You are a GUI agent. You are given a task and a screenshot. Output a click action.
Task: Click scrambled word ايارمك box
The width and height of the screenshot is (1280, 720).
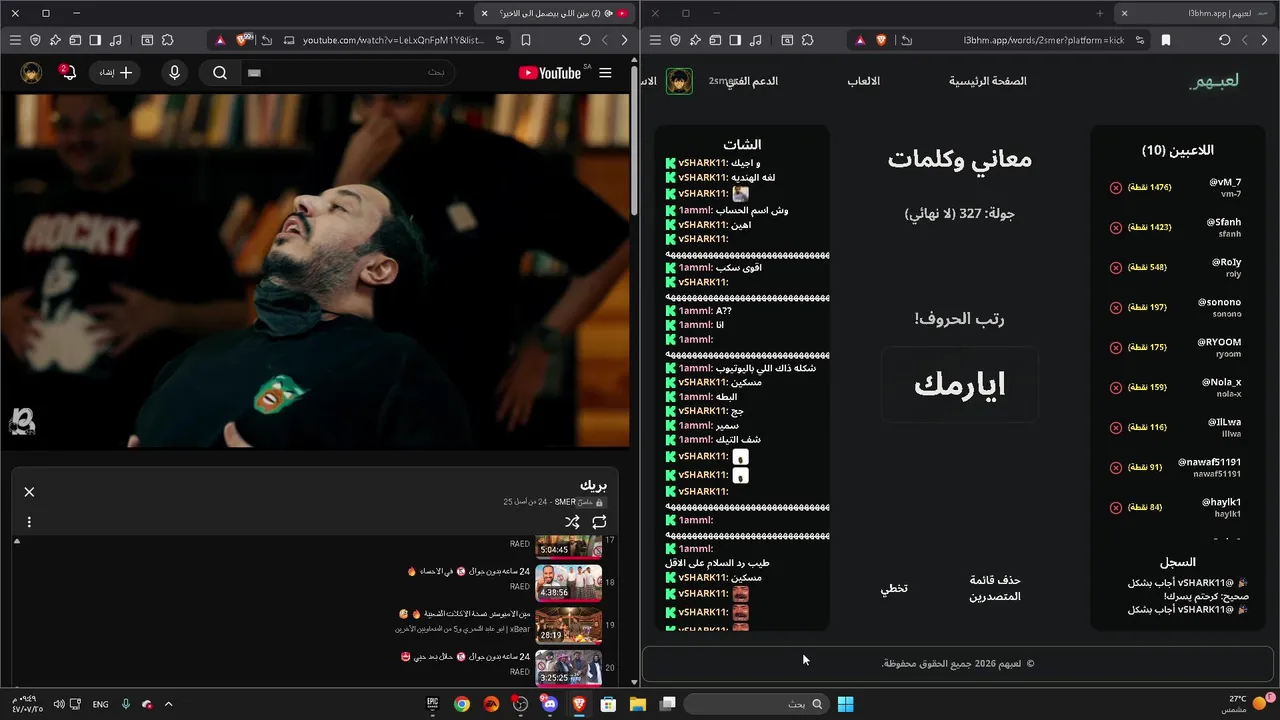[x=960, y=384]
